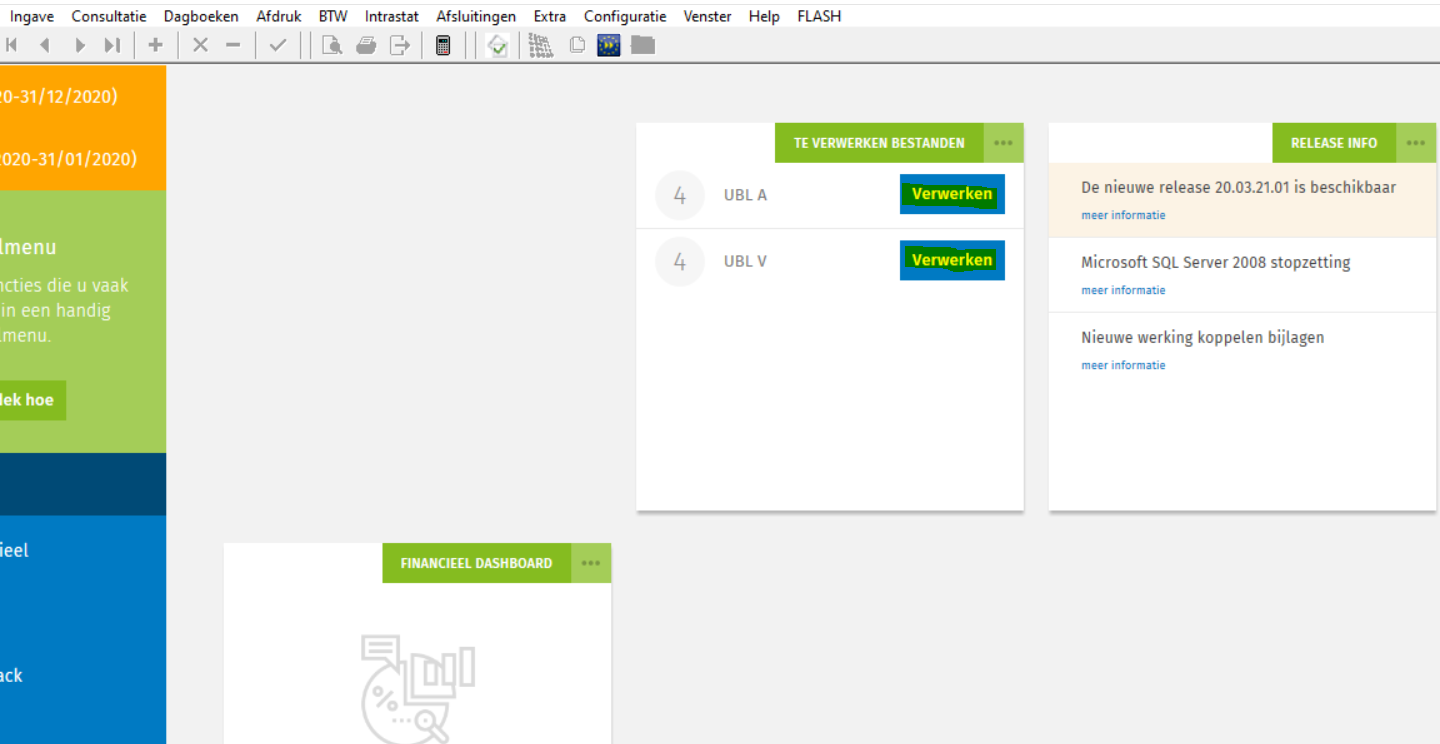Click the checkmark confirm icon
The height and width of the screenshot is (744, 1440).
(278, 45)
